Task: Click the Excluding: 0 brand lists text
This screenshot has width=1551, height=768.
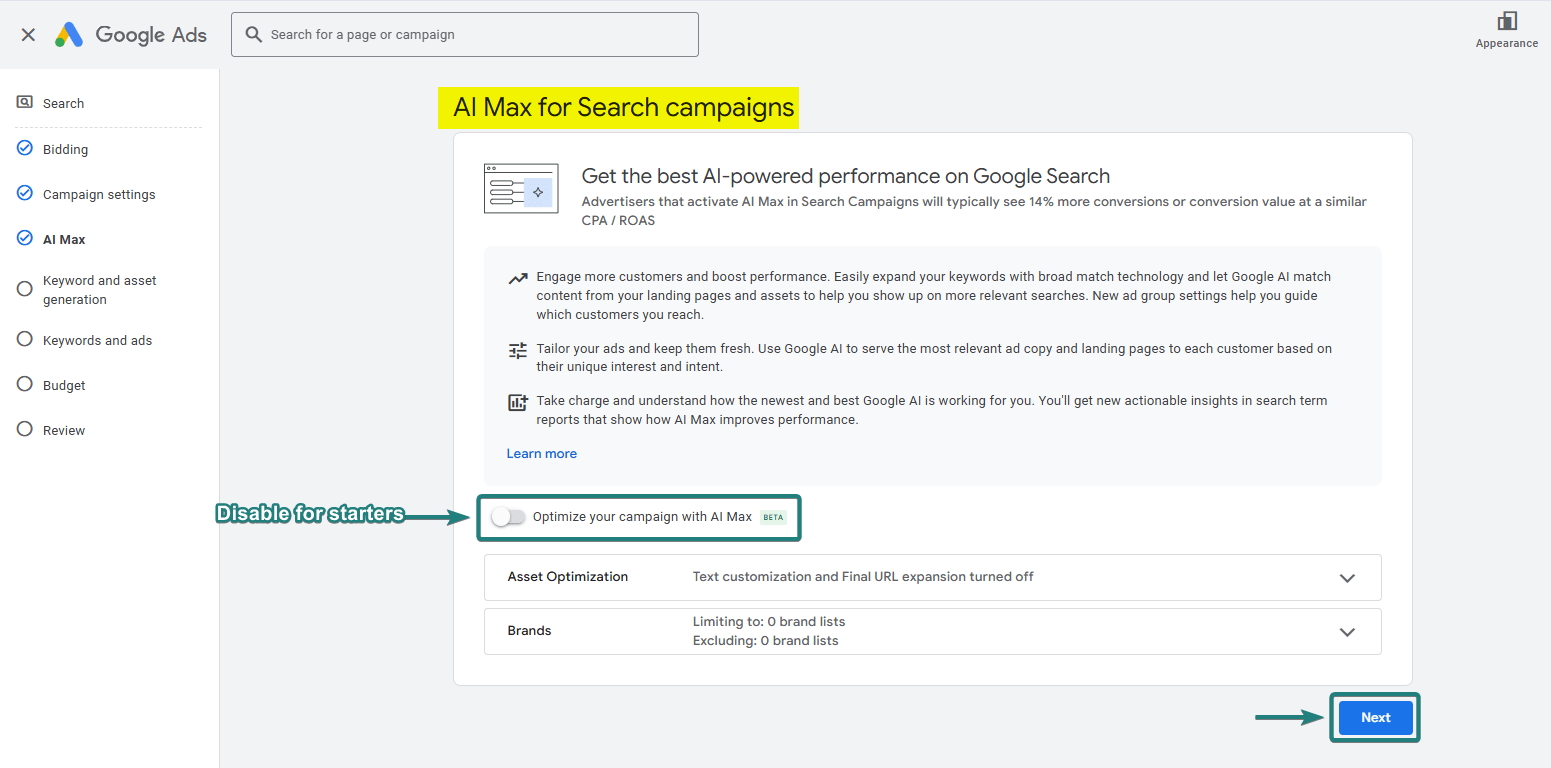Action: 765,640
